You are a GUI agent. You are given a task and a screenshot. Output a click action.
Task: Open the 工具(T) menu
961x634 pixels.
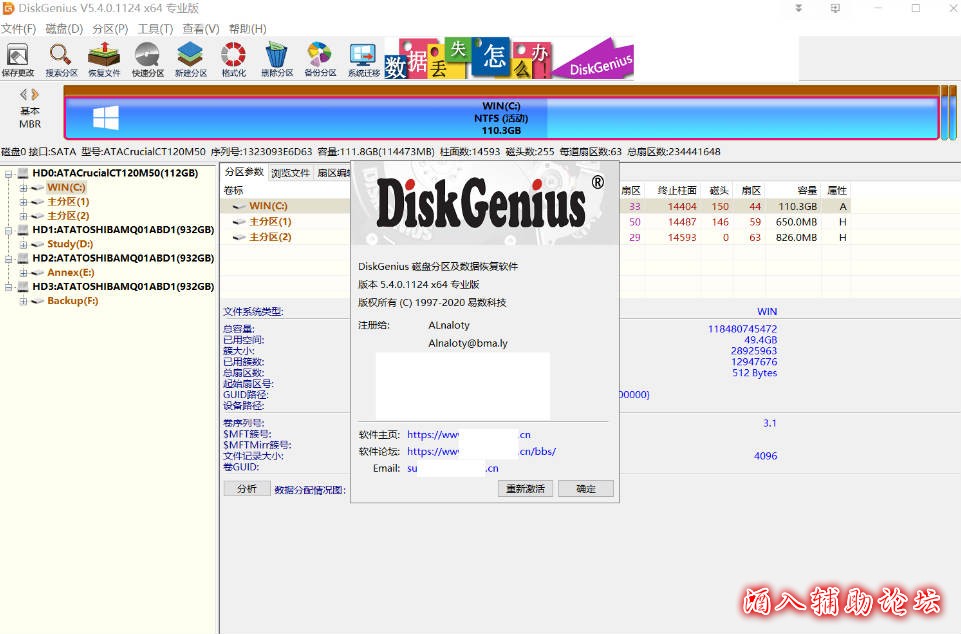(x=155, y=28)
